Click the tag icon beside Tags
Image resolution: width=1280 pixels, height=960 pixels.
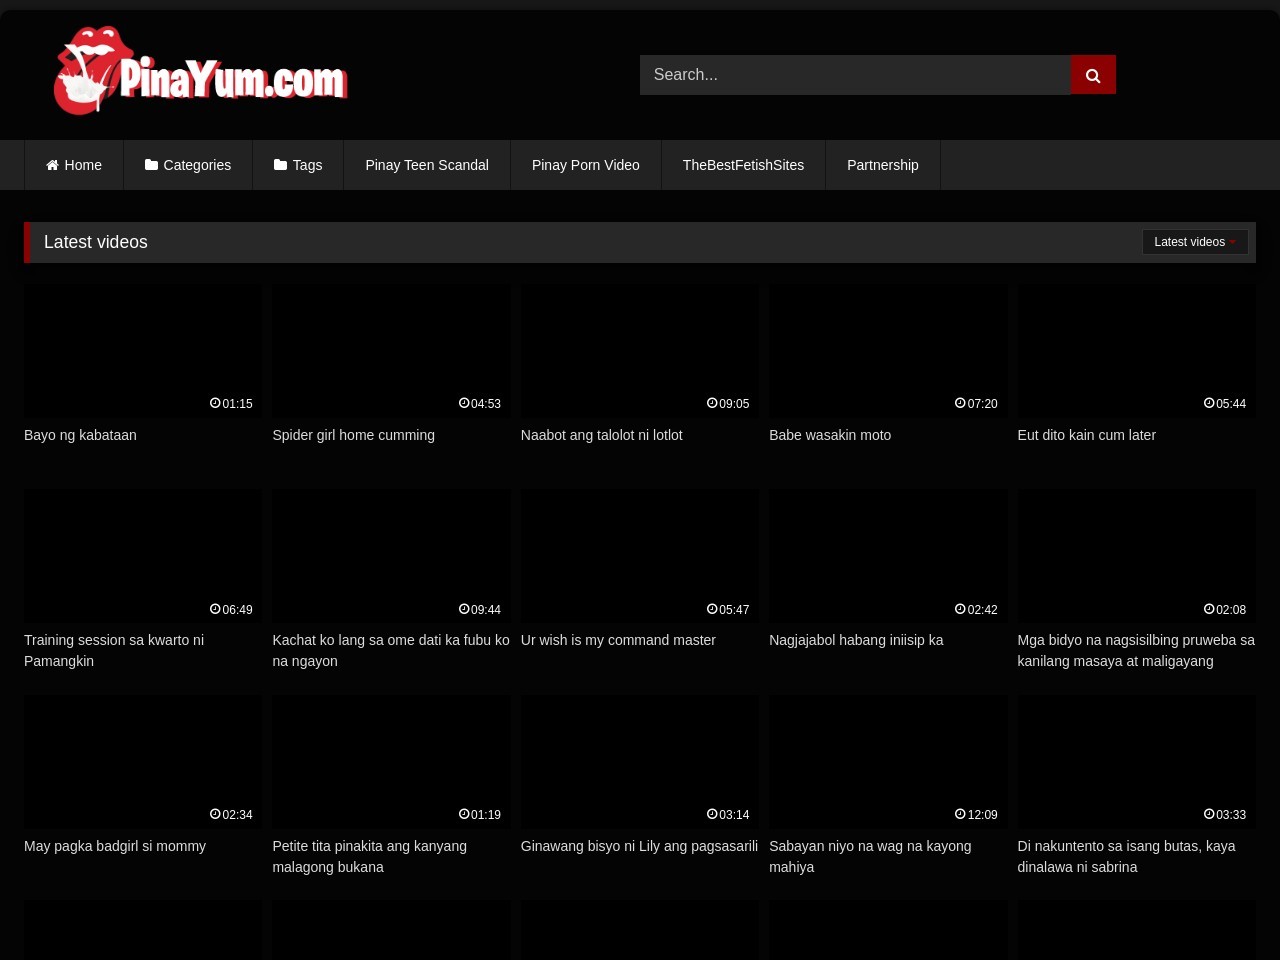click(281, 165)
